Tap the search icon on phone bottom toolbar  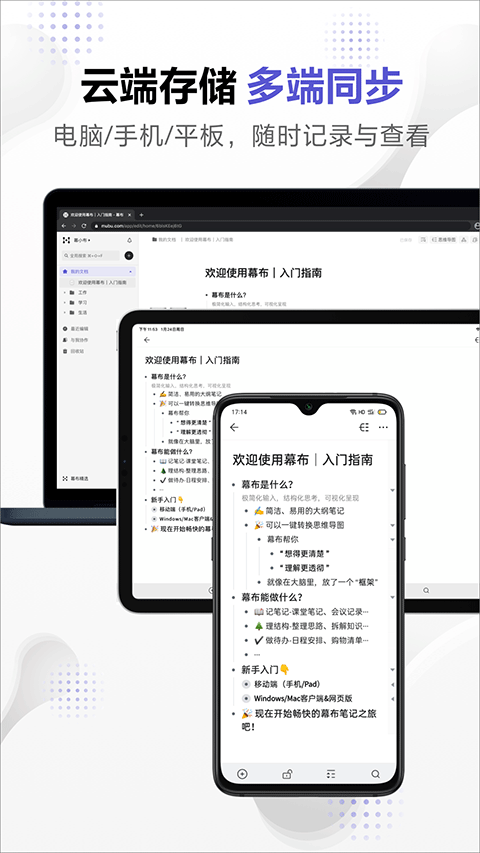tap(376, 774)
